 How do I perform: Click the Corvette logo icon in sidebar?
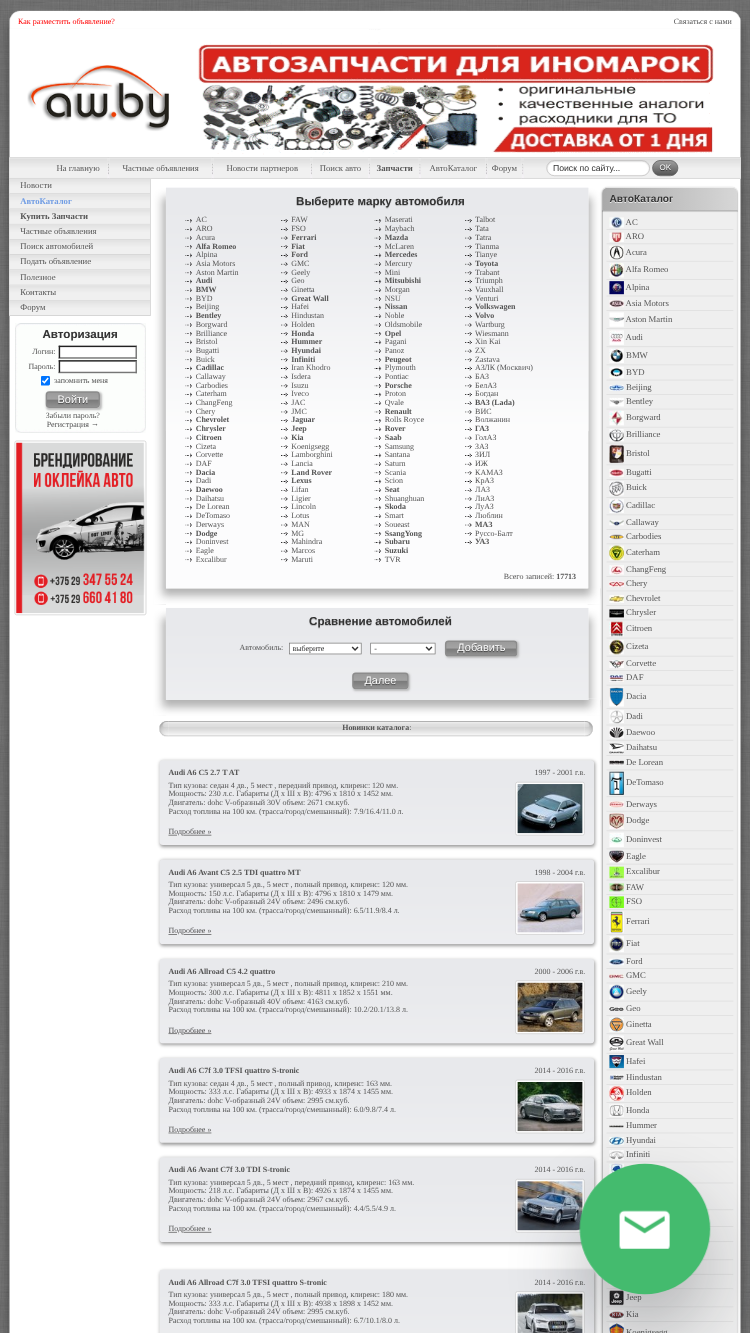tap(616, 664)
